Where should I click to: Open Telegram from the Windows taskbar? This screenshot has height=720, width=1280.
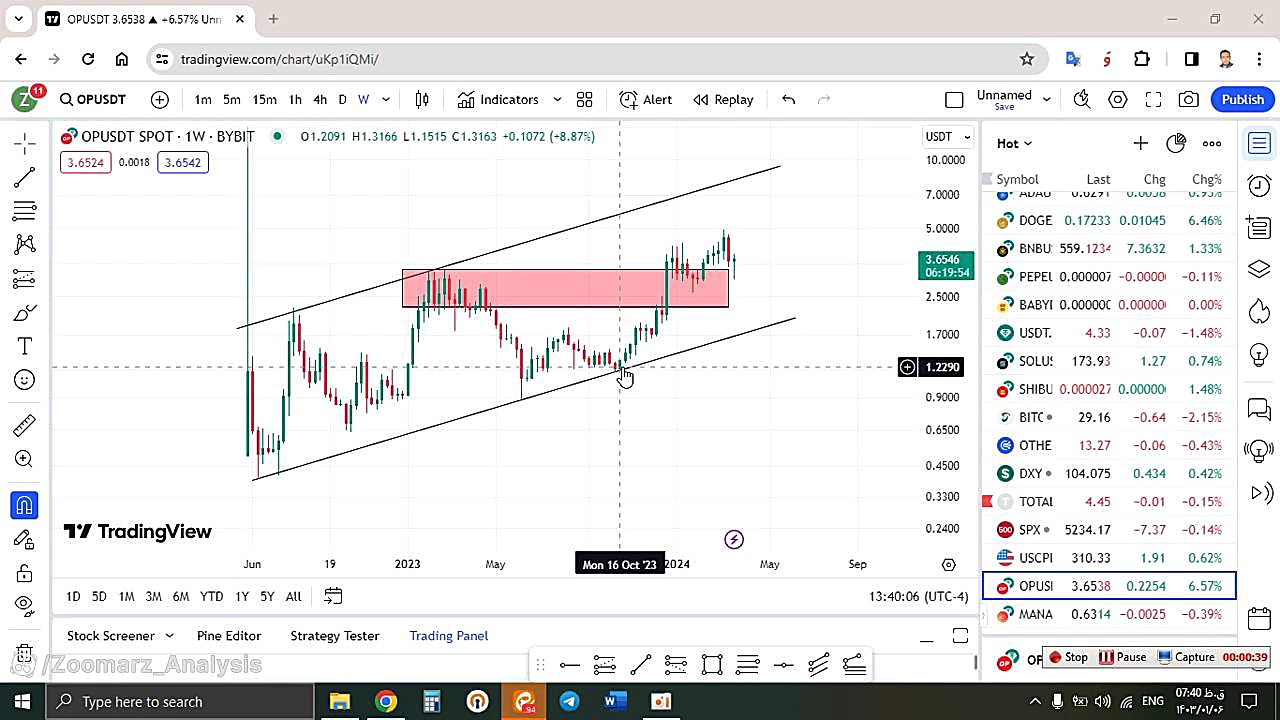[569, 701]
